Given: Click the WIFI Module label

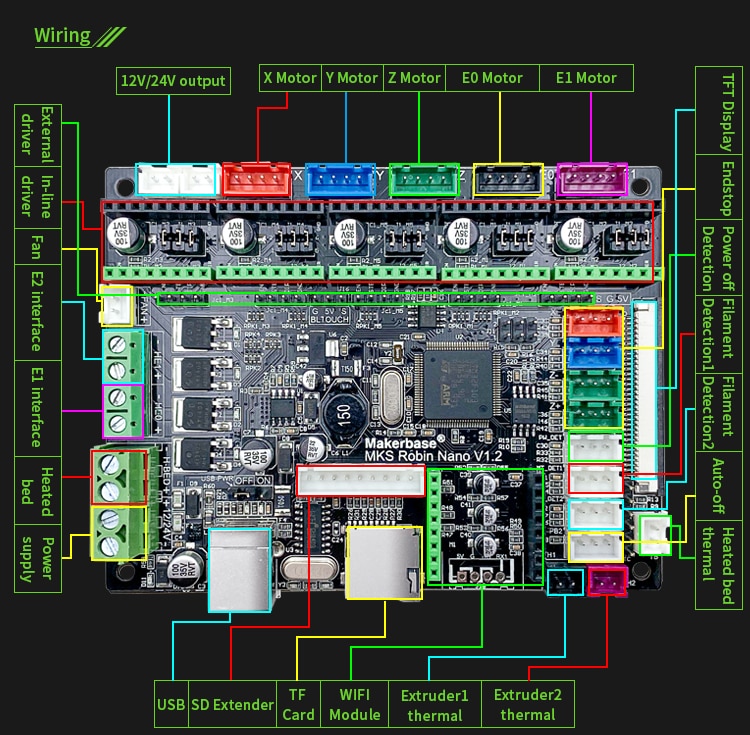Looking at the screenshot, I should [354, 704].
